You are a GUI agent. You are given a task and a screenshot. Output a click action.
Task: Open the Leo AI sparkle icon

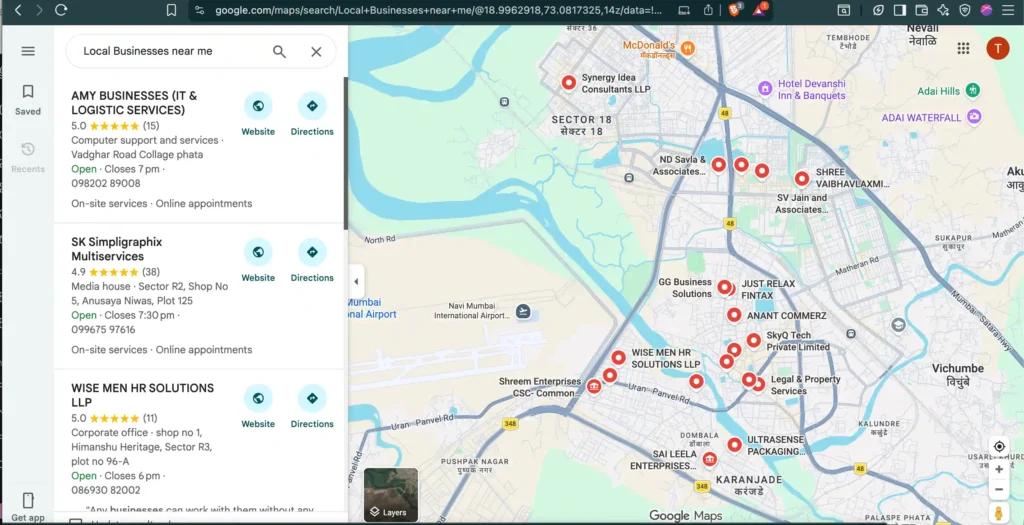tap(943, 10)
